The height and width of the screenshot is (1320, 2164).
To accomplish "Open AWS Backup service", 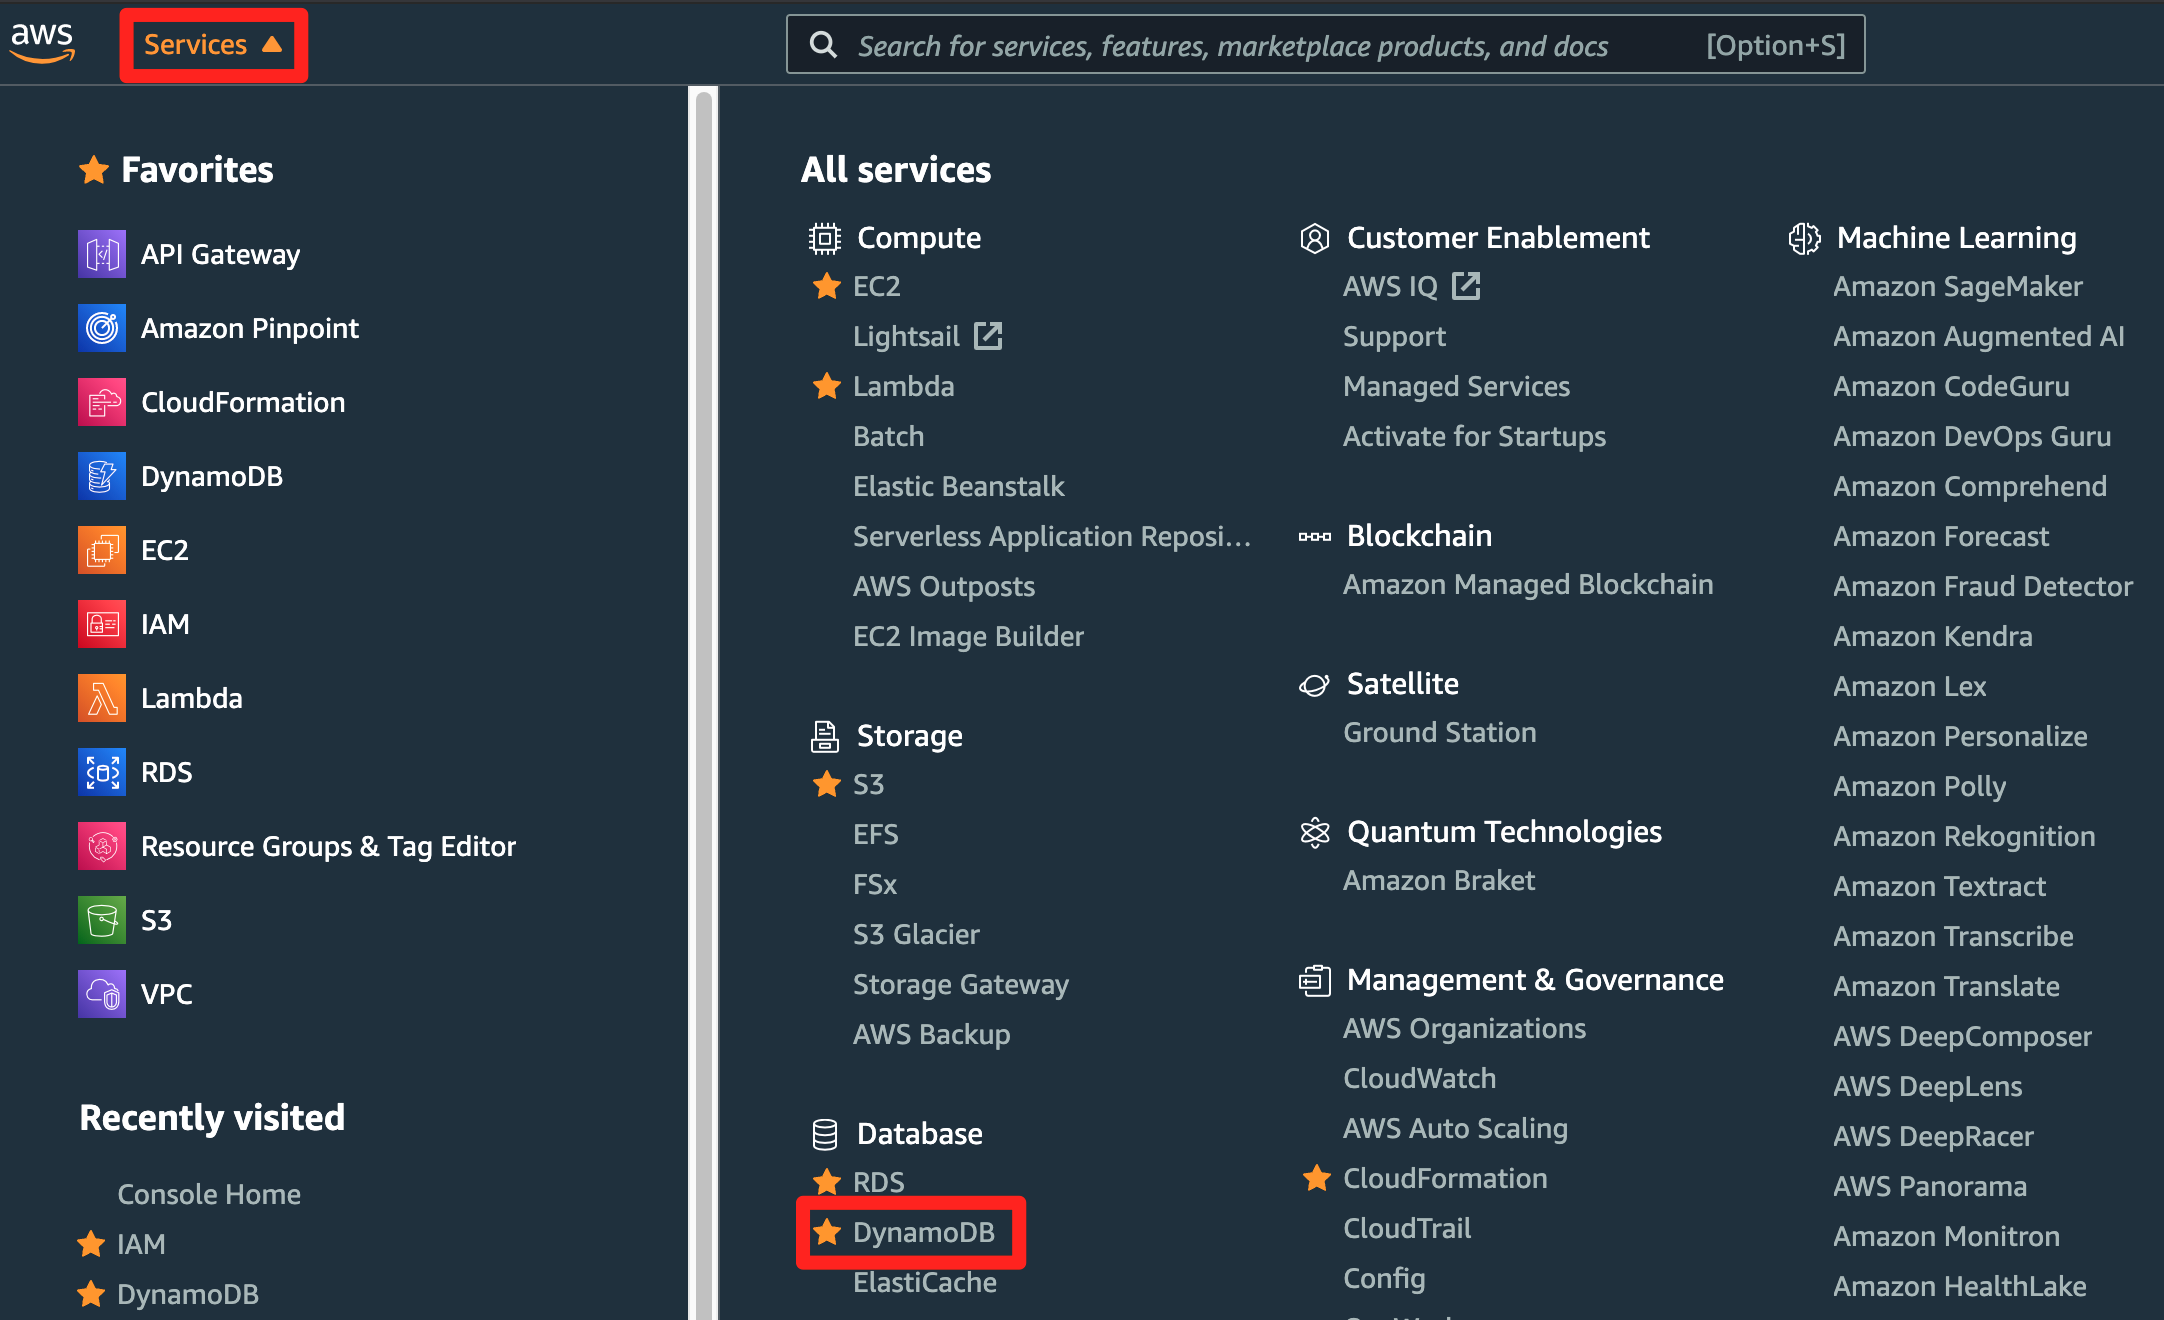I will [x=931, y=1034].
